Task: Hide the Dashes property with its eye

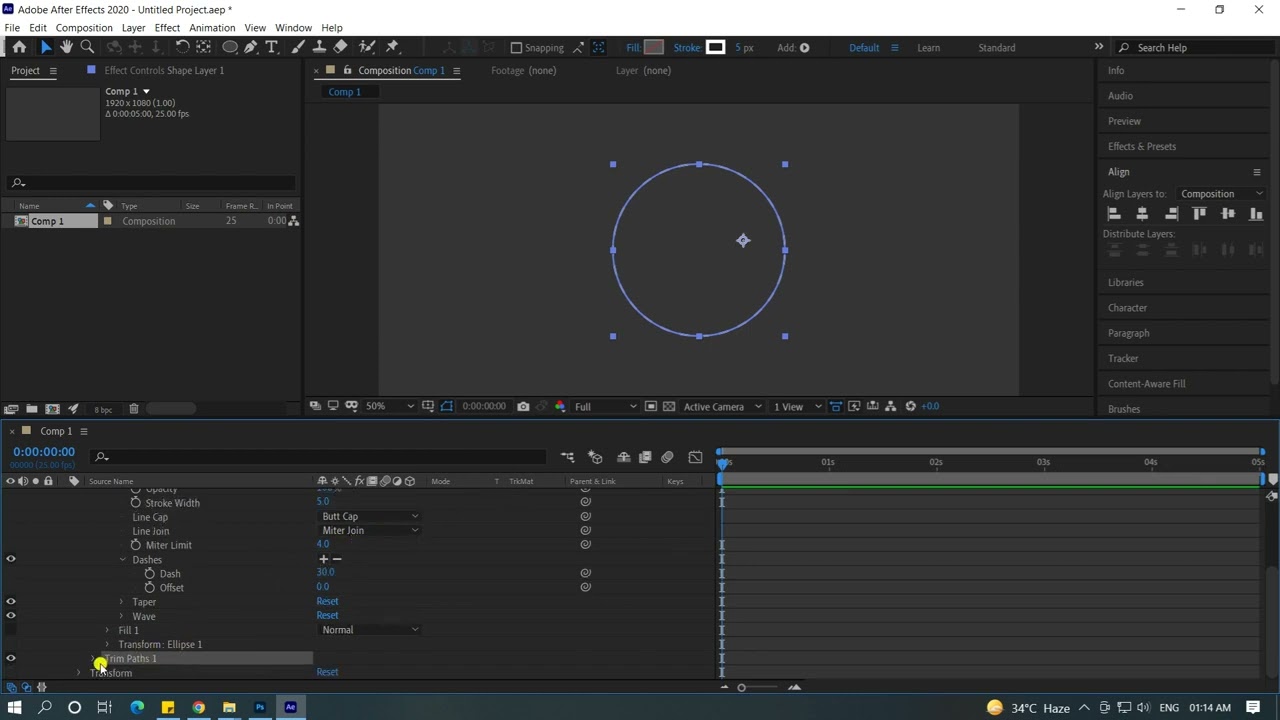Action: click(11, 559)
